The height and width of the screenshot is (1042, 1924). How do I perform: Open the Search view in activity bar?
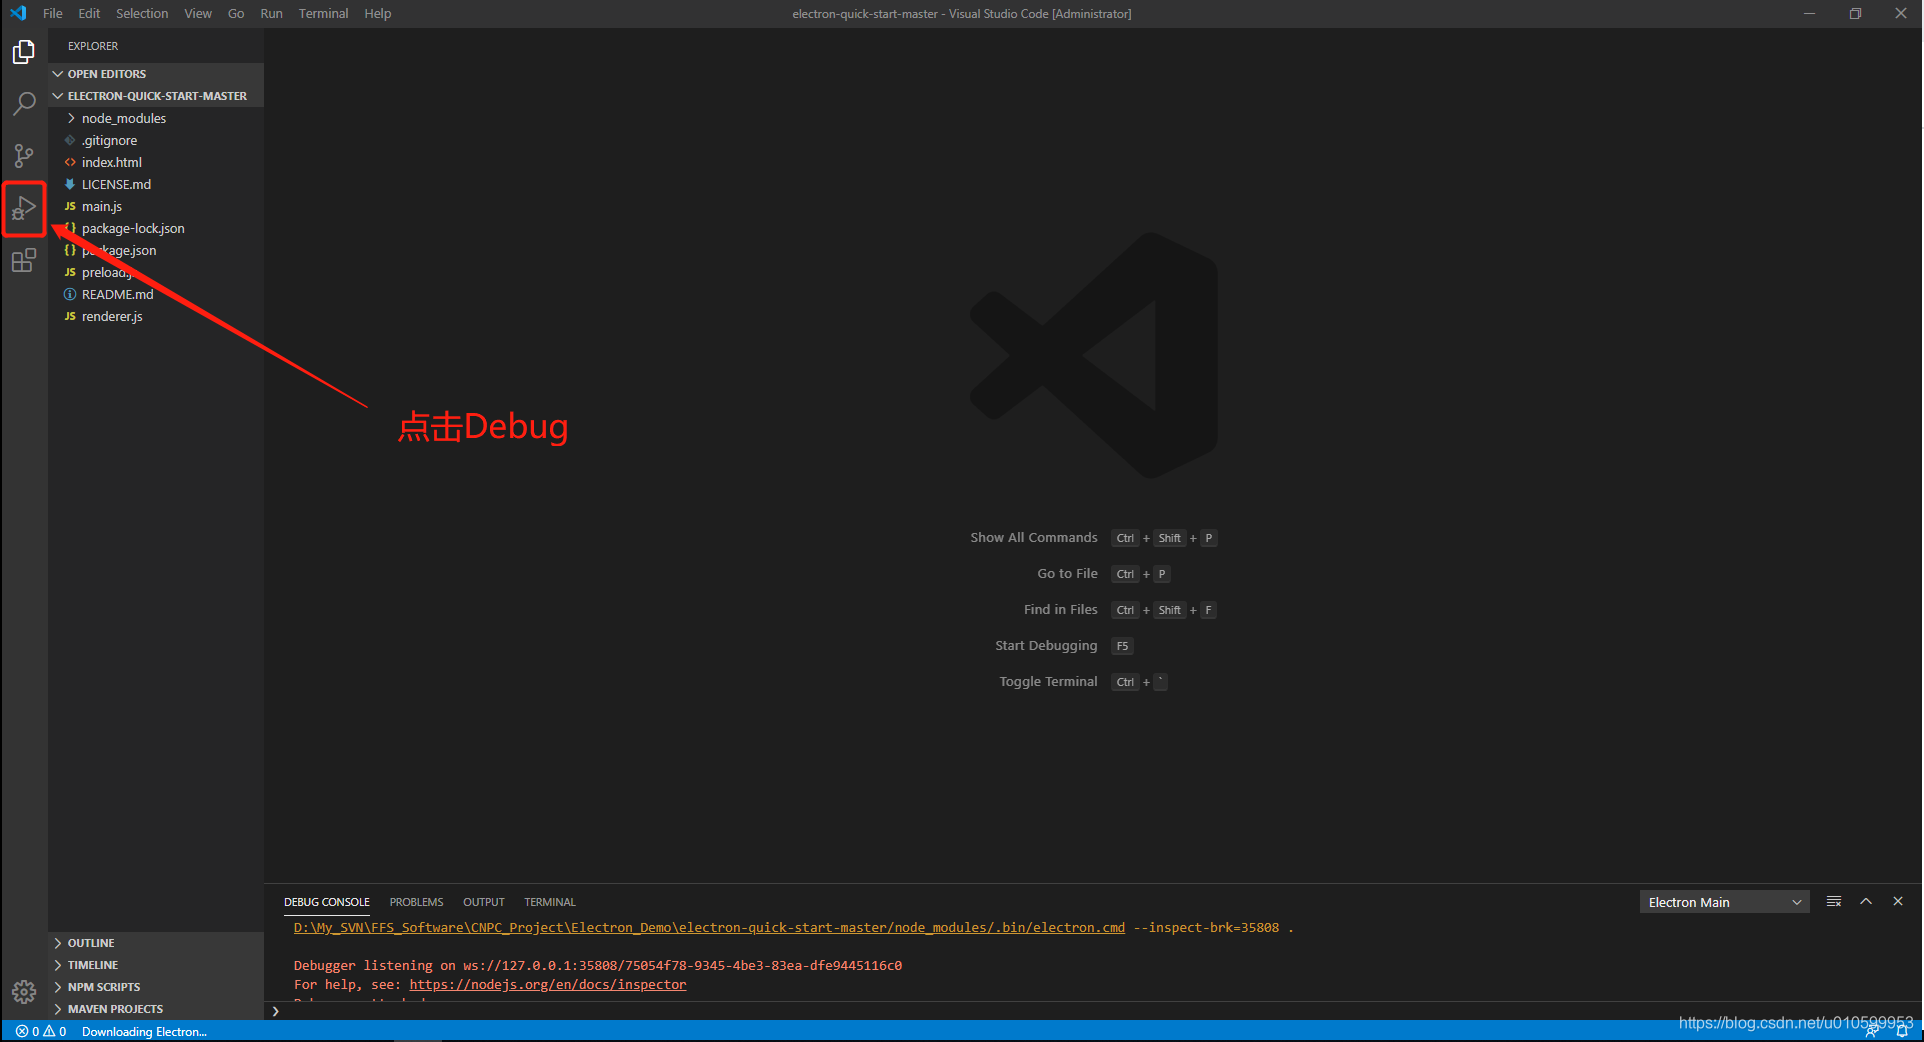coord(24,104)
